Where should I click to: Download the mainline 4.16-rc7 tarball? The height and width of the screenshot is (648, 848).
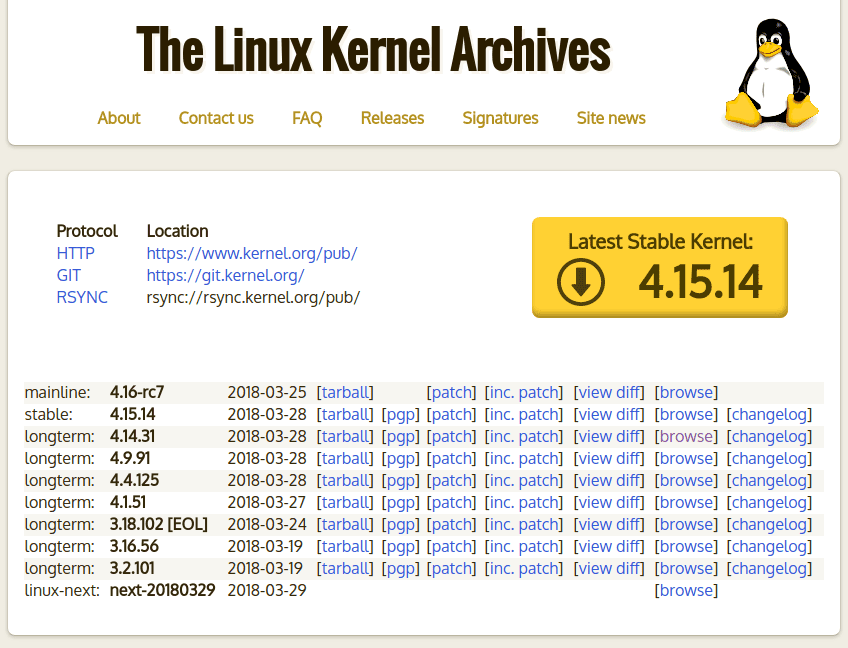tap(345, 392)
